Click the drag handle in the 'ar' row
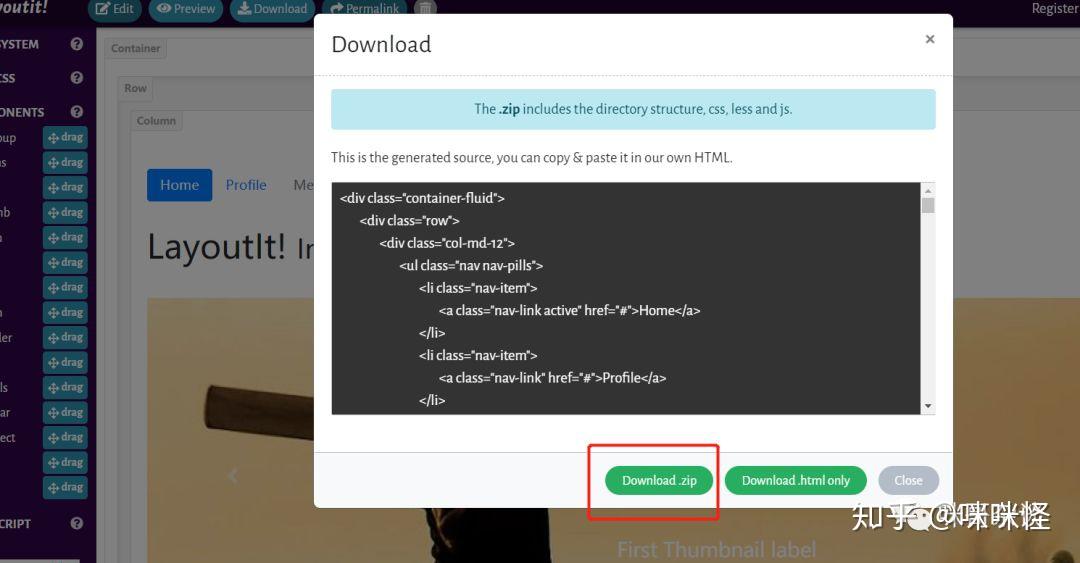Image resolution: width=1080 pixels, height=563 pixels. click(65, 412)
